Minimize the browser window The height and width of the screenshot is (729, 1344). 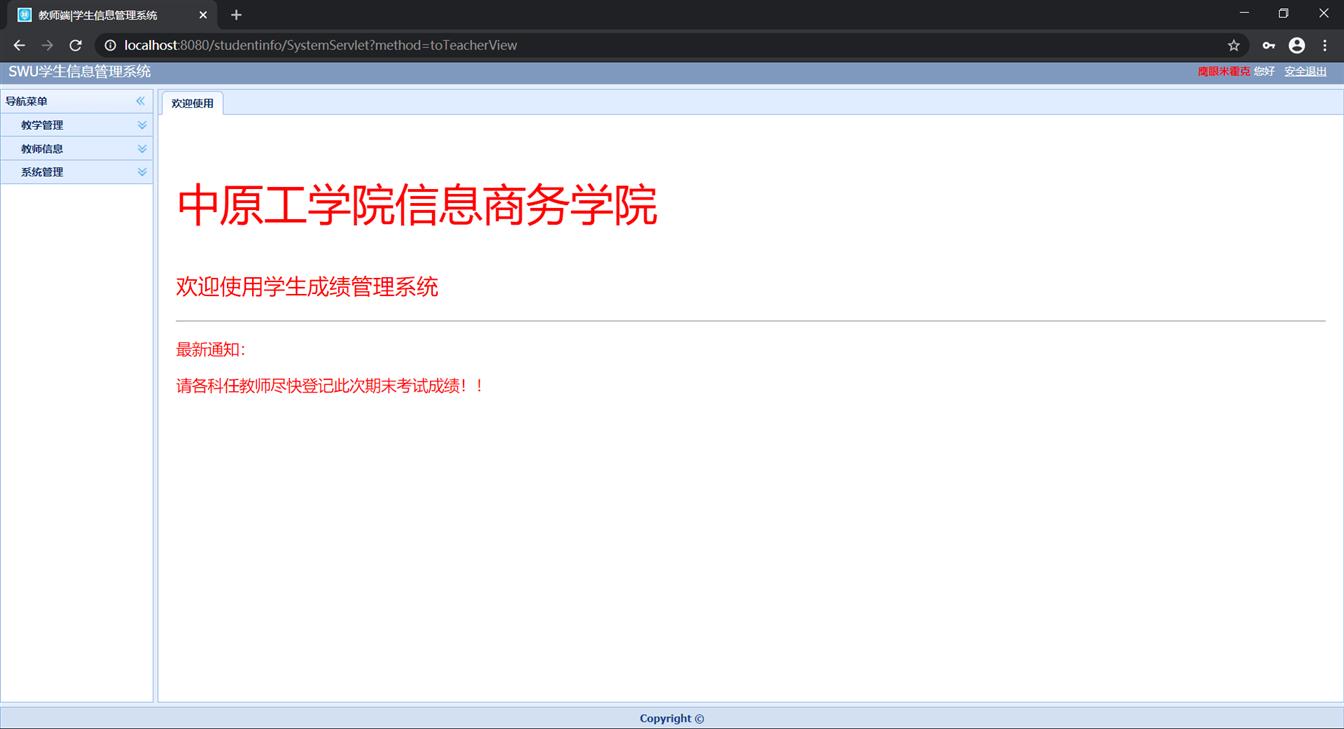click(1244, 13)
